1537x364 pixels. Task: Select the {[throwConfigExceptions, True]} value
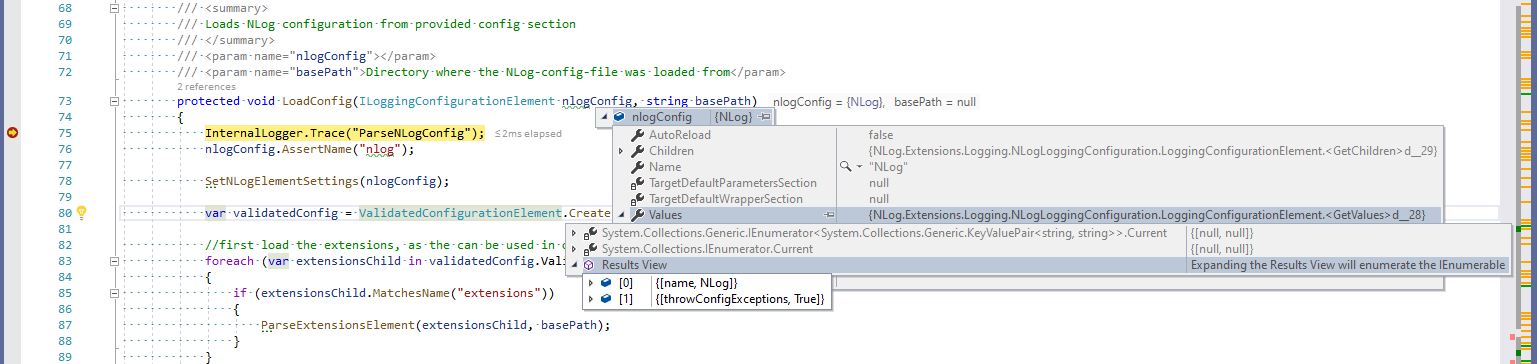(740, 299)
